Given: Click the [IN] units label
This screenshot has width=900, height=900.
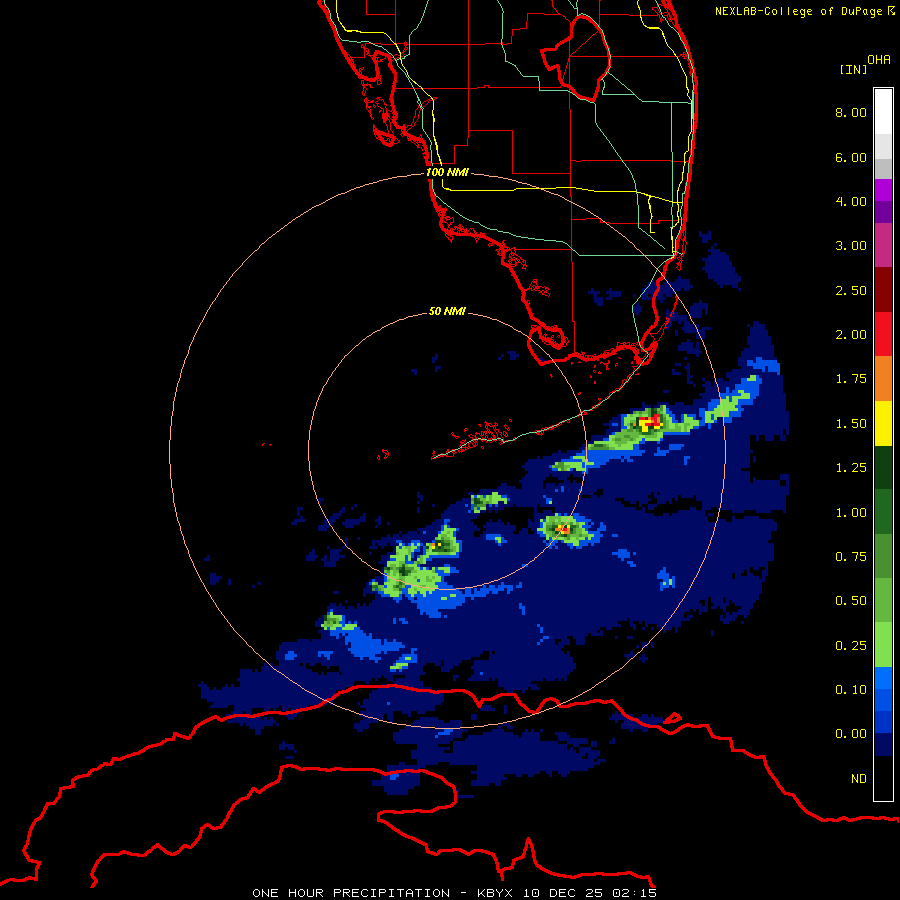Looking at the screenshot, I should 853,69.
